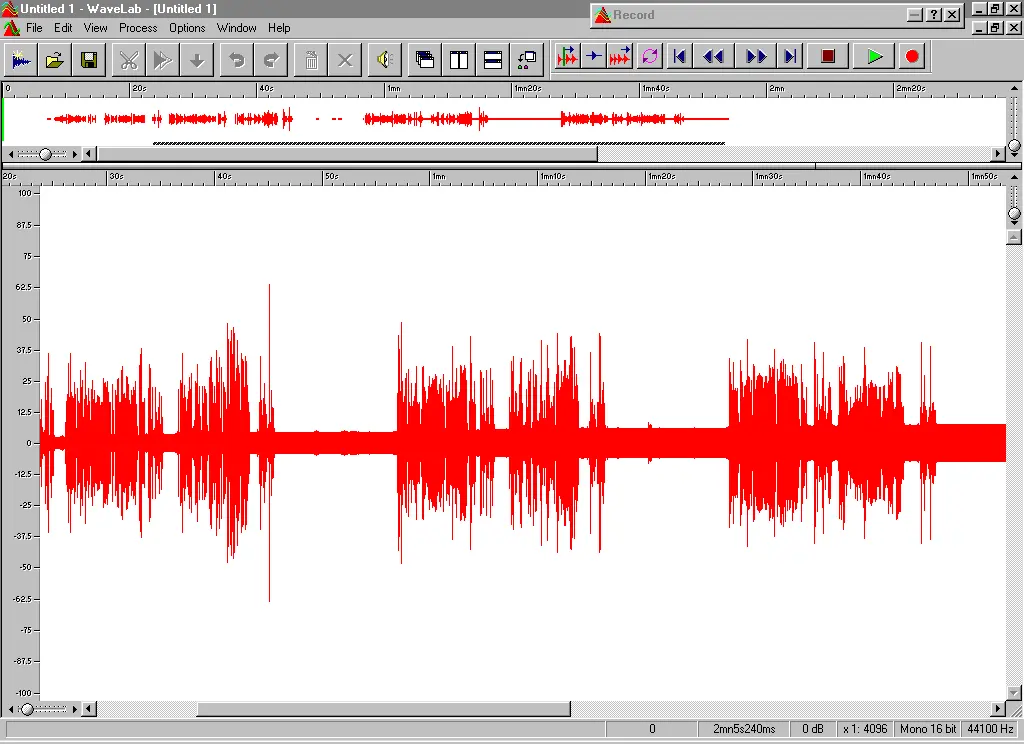The height and width of the screenshot is (744, 1024).
Task: Redo the last edit
Action: (270, 60)
